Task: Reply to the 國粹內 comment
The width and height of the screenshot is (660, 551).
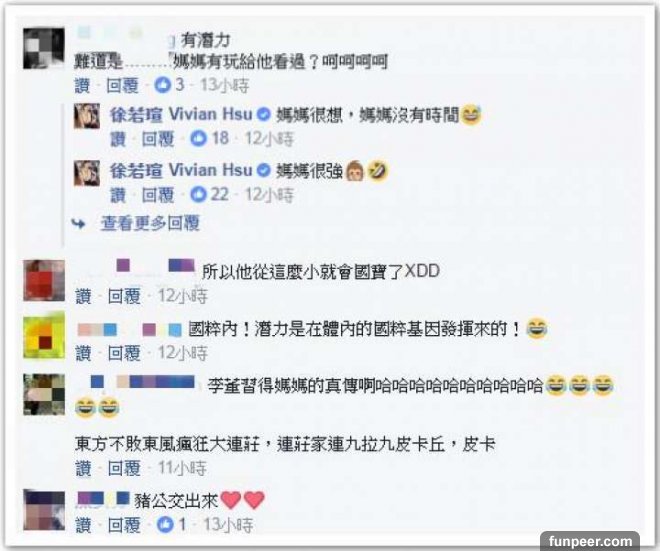Action: point(124,353)
